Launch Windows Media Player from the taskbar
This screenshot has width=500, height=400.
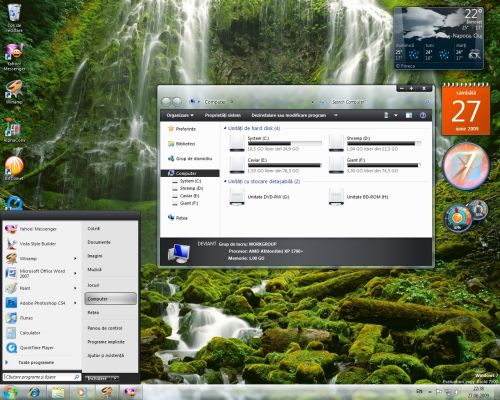(x=82, y=392)
